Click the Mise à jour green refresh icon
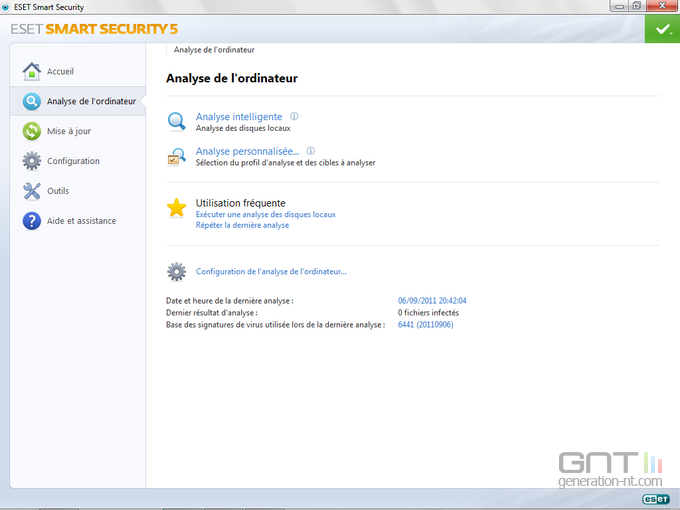680x510 pixels. [x=32, y=131]
